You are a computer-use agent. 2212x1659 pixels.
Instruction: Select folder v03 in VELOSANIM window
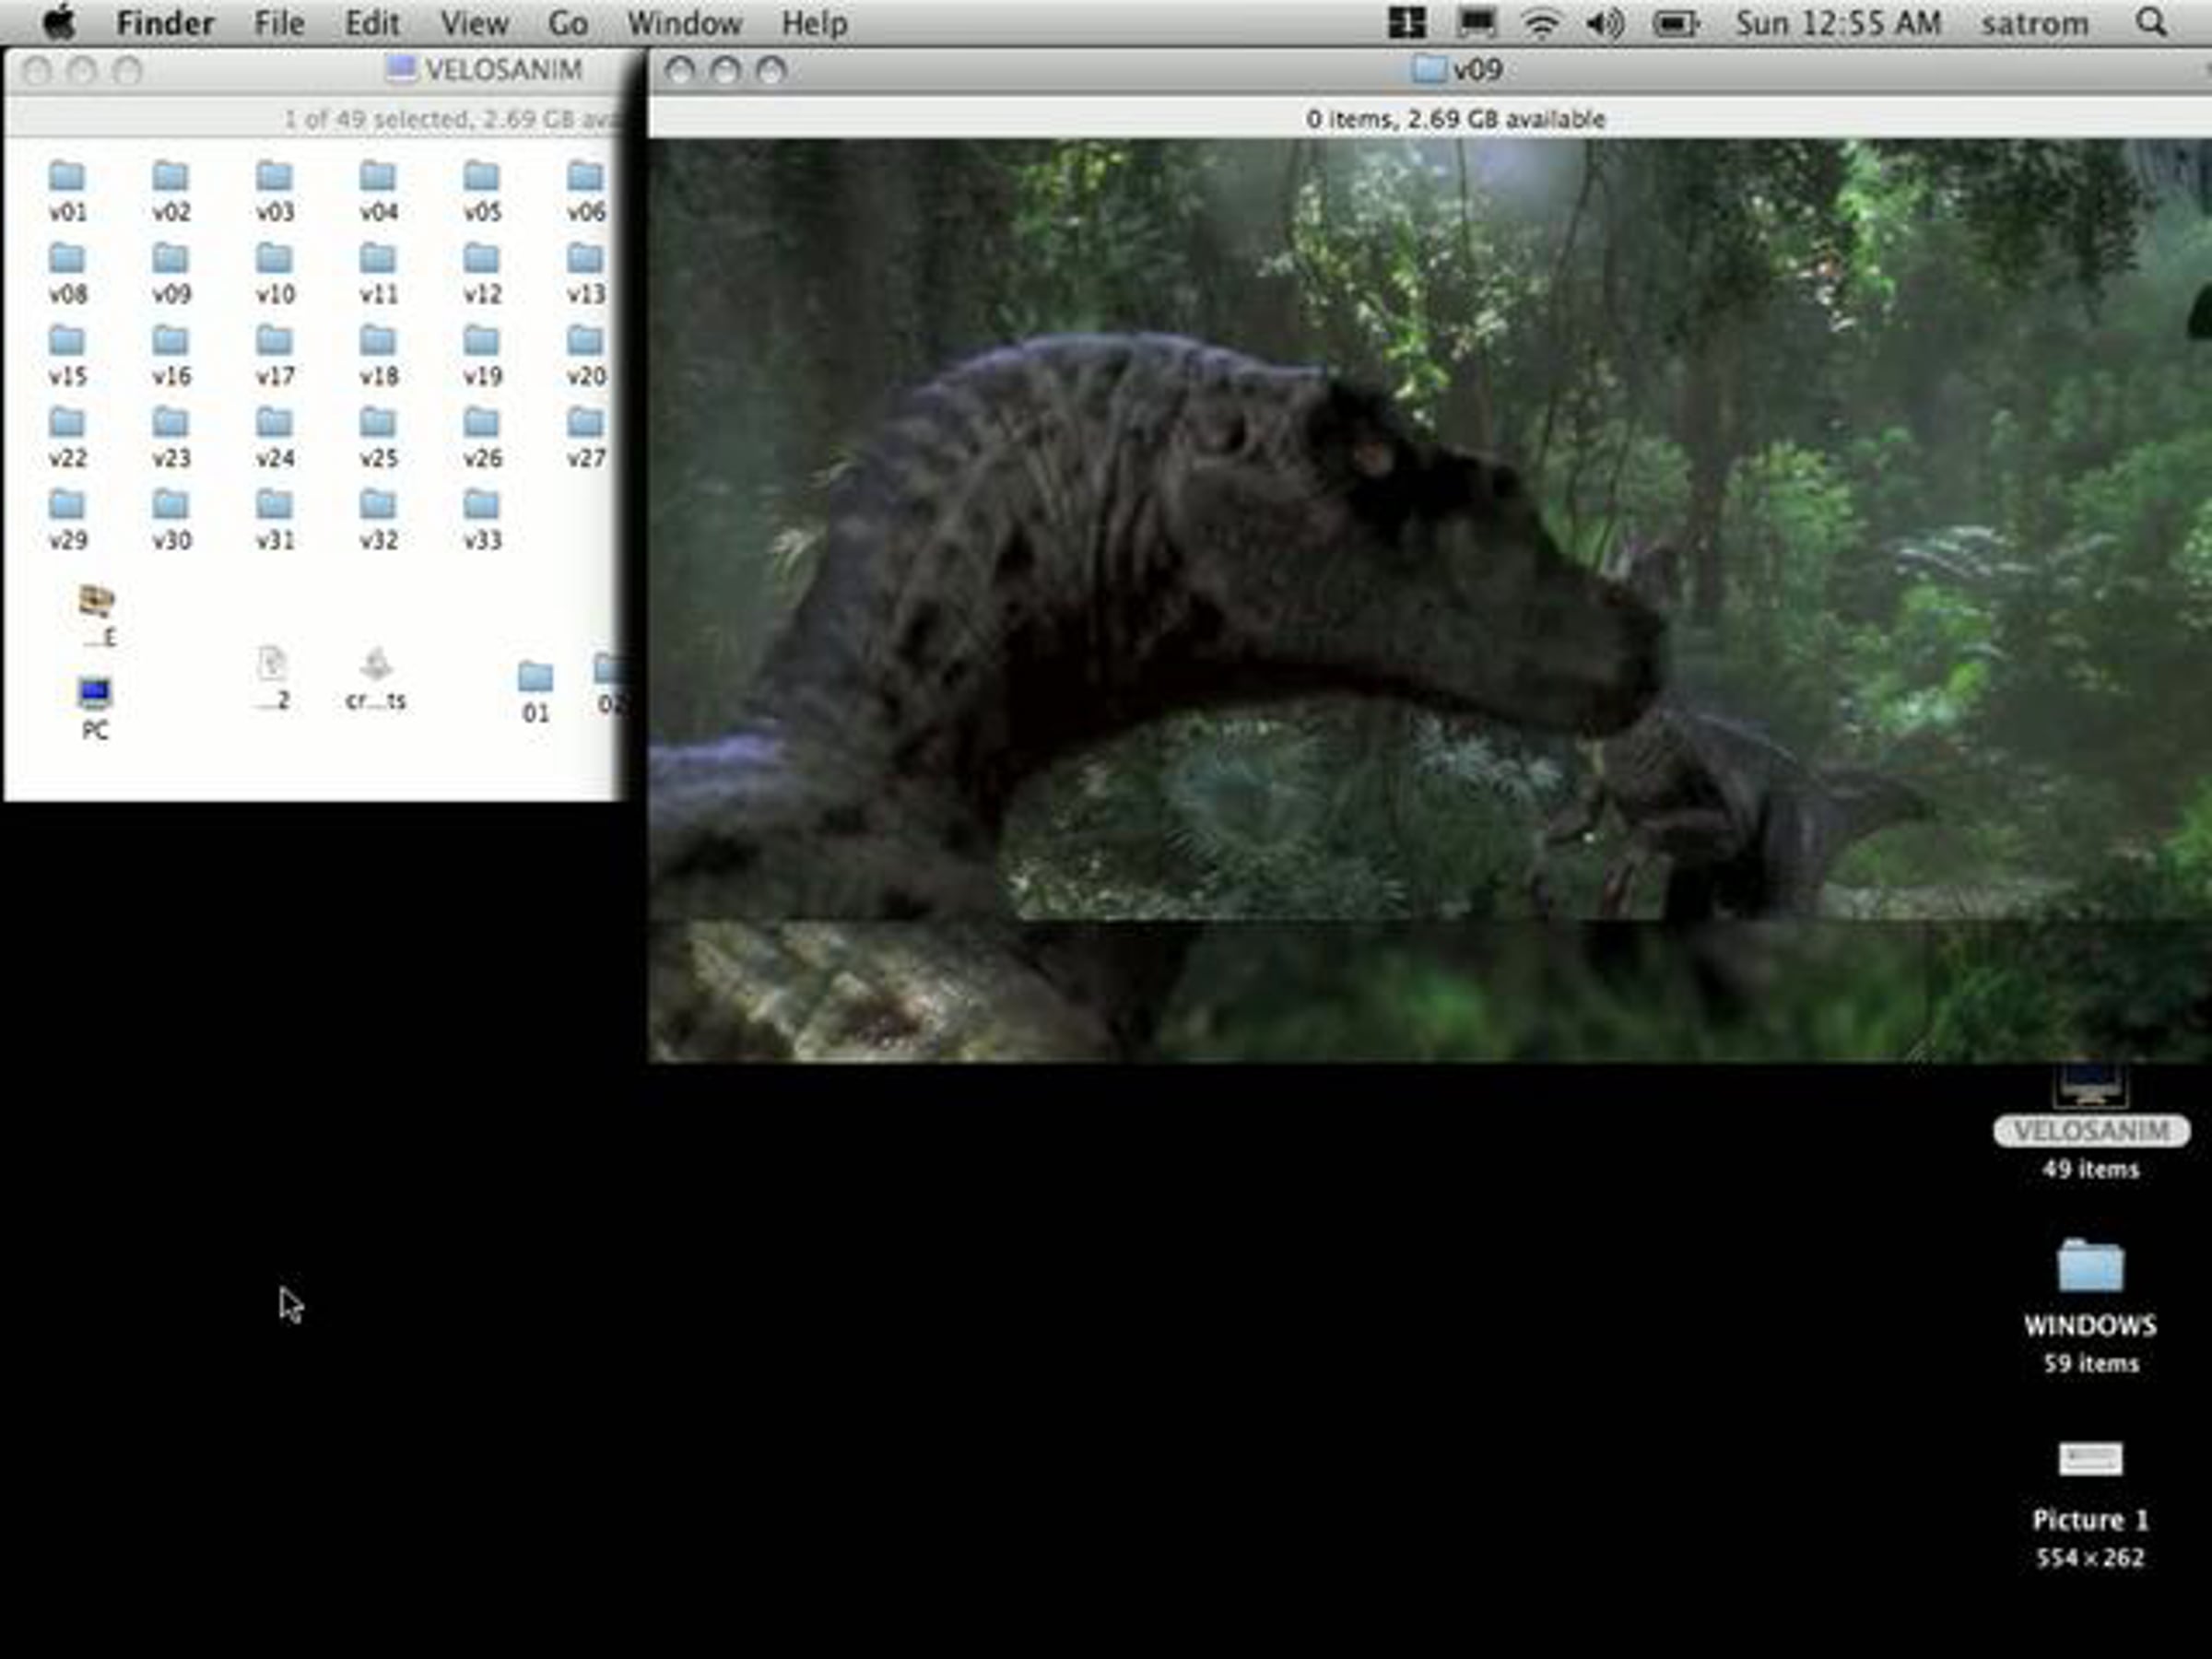coord(274,190)
